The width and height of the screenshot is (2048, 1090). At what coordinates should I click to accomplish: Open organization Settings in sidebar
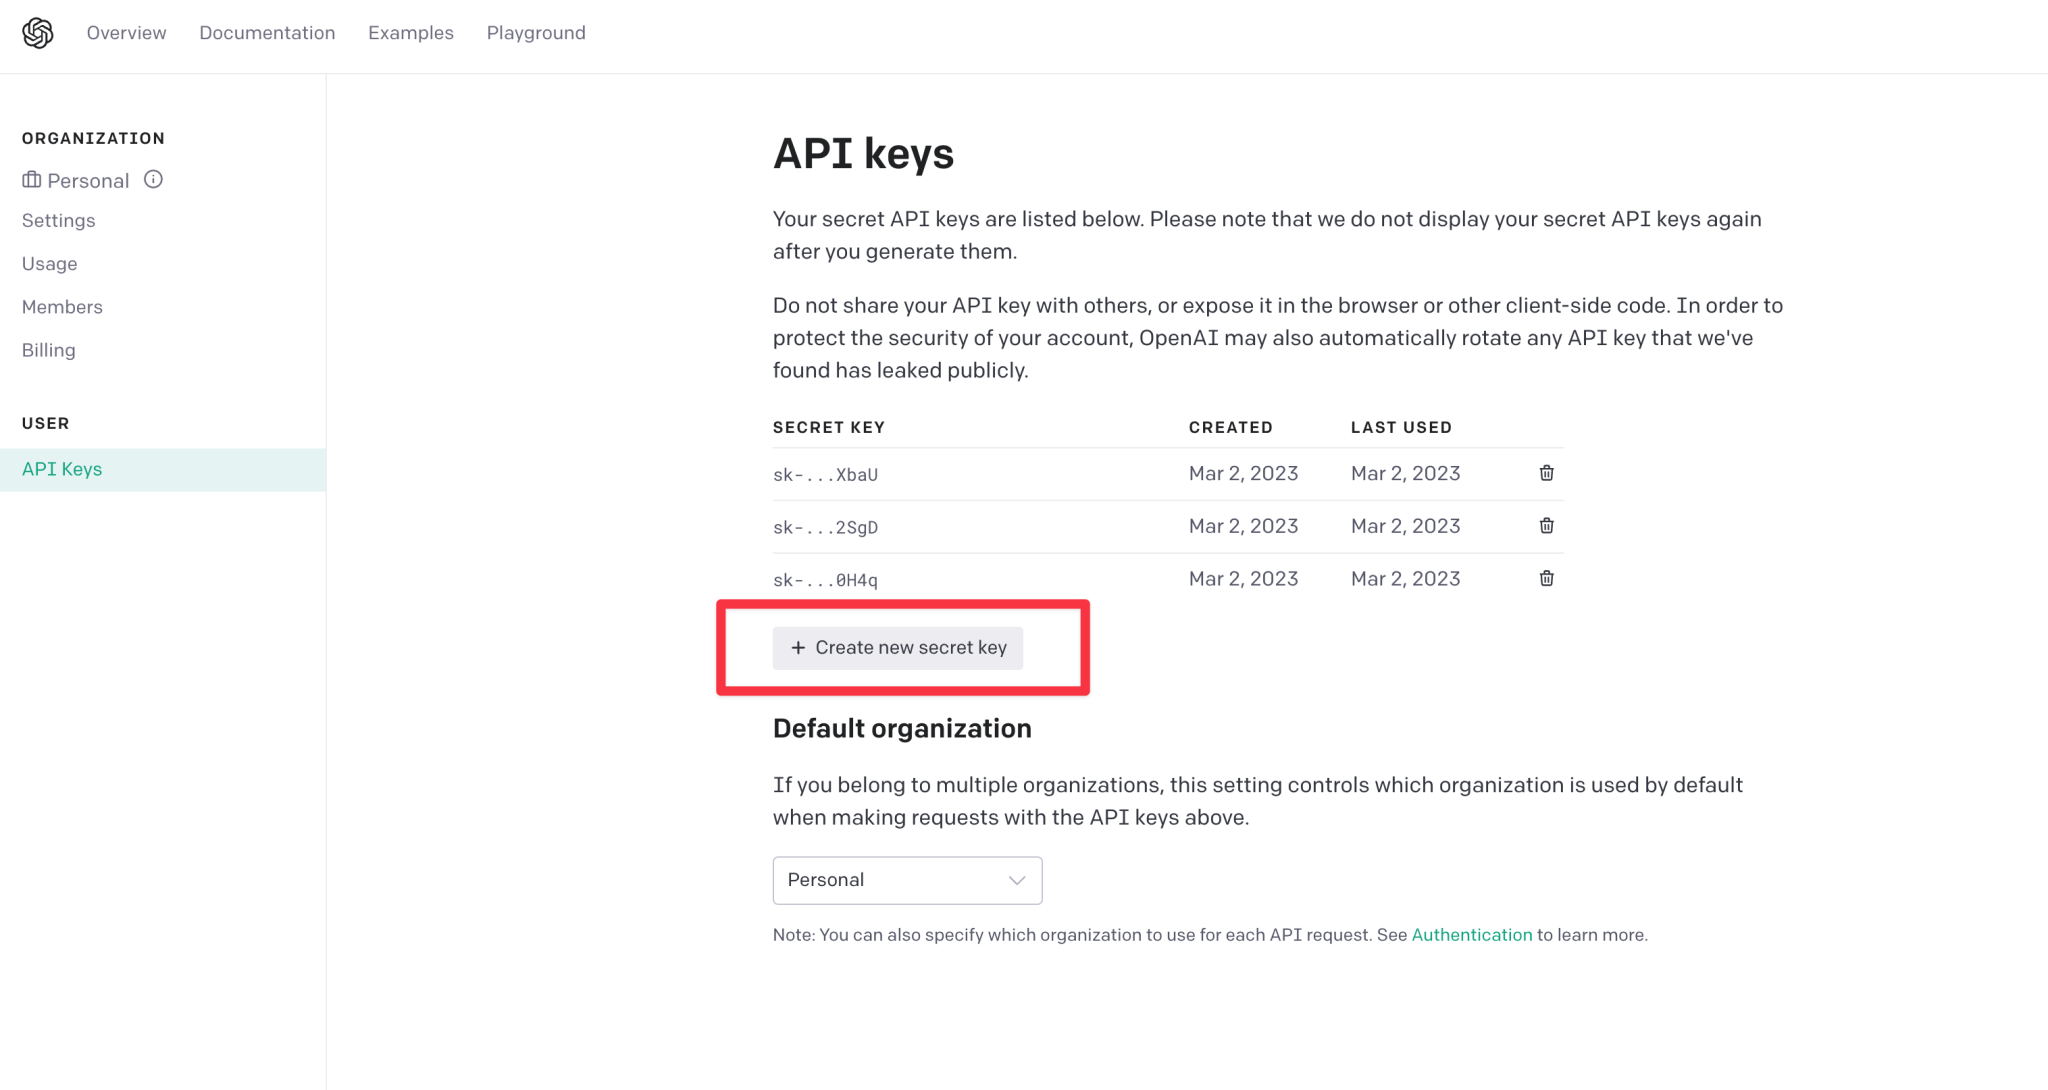click(x=59, y=221)
